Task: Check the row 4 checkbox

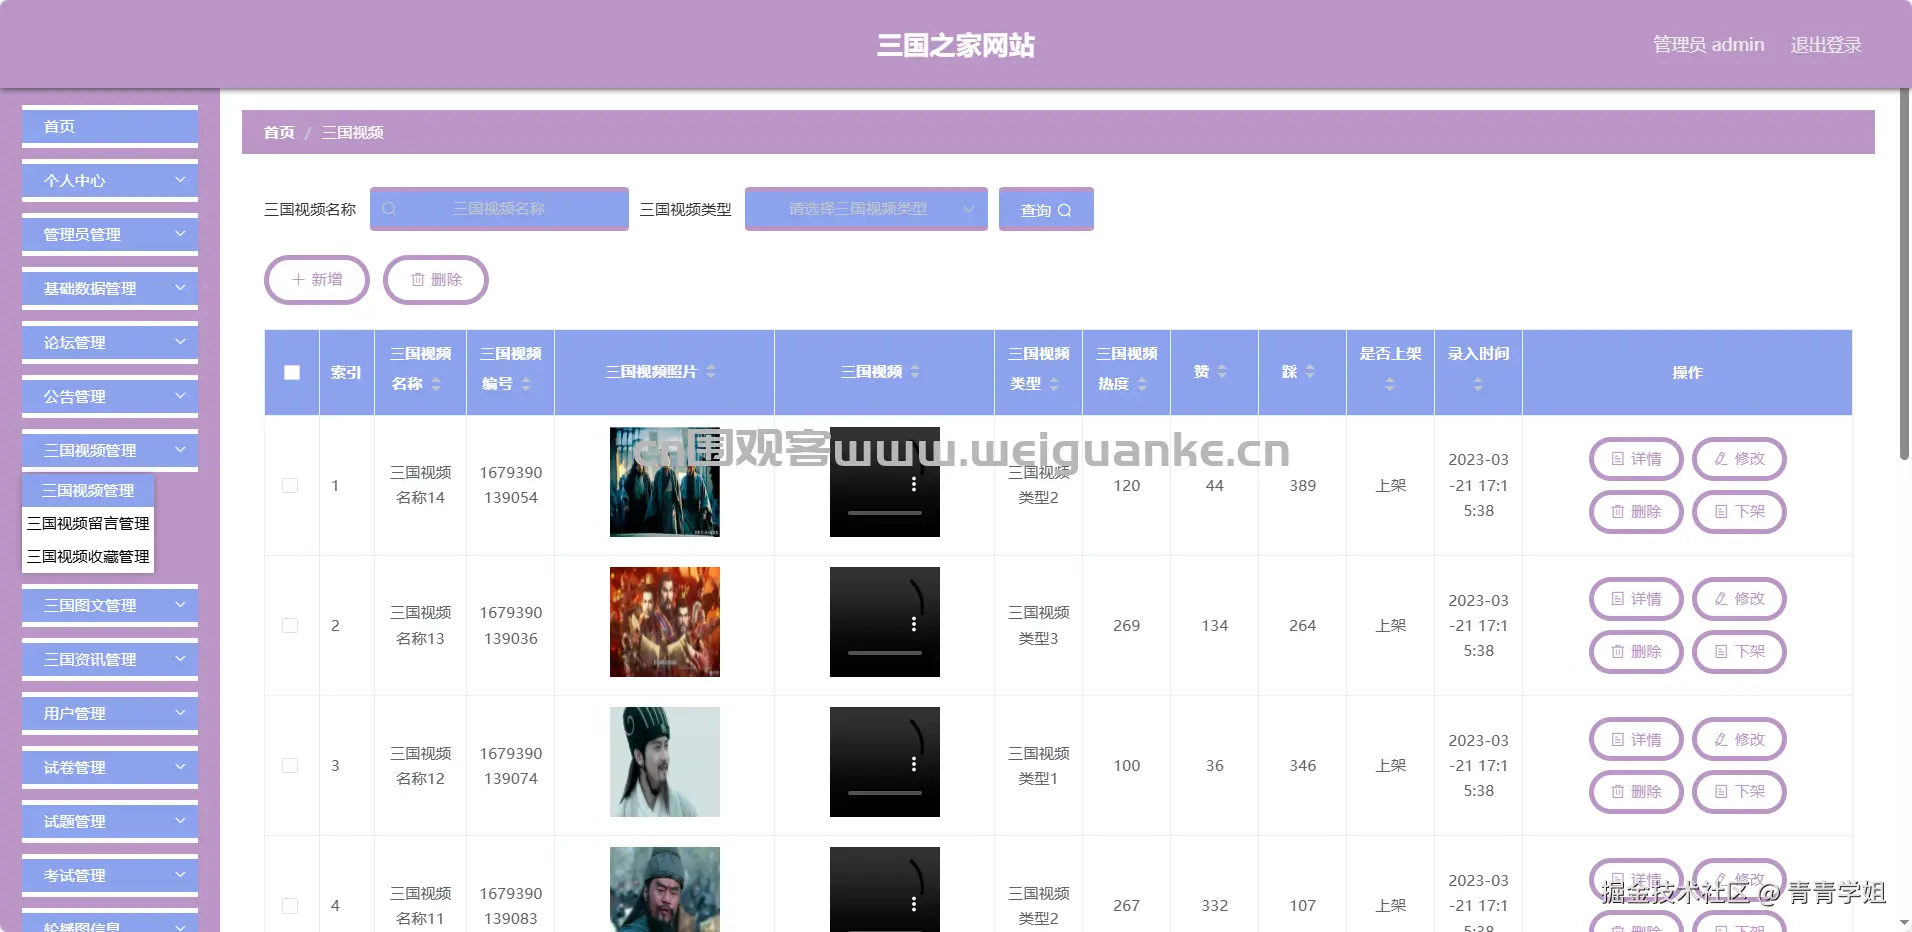Action: click(x=290, y=905)
